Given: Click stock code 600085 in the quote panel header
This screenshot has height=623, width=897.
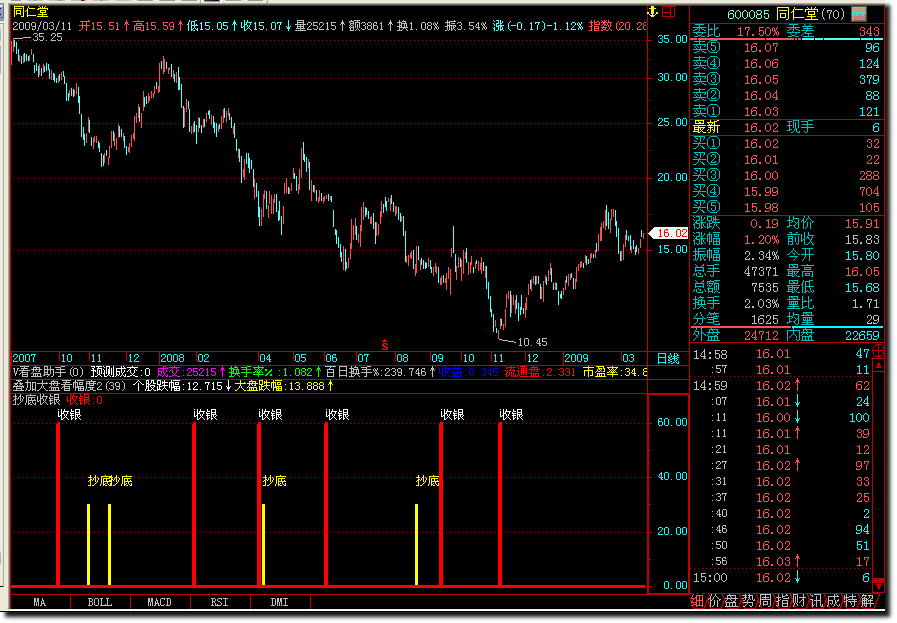Looking at the screenshot, I should click(x=748, y=14).
